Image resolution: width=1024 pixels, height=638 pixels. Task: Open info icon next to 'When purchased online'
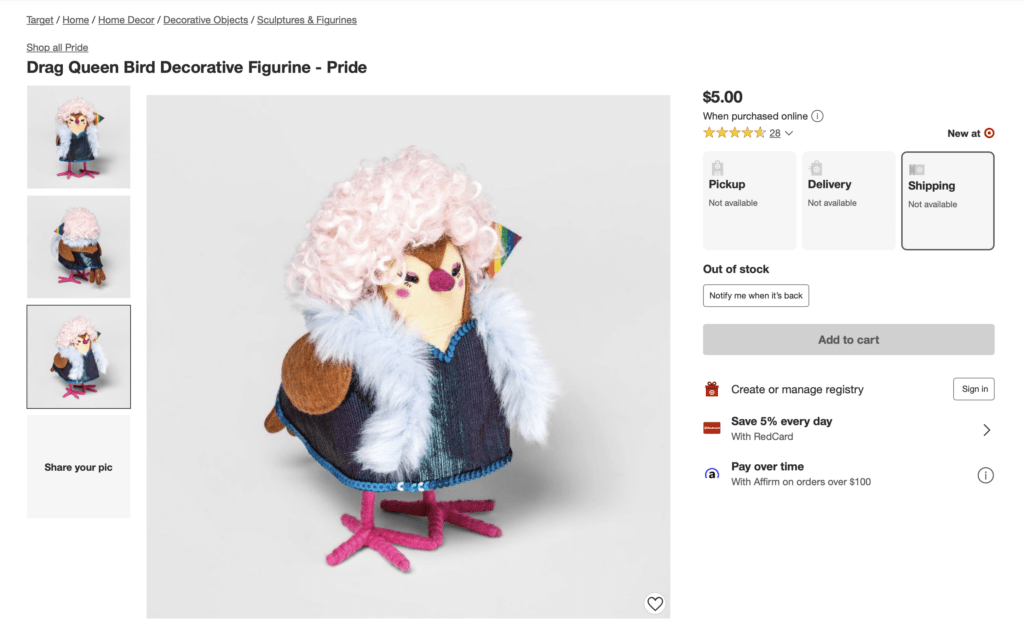point(817,115)
